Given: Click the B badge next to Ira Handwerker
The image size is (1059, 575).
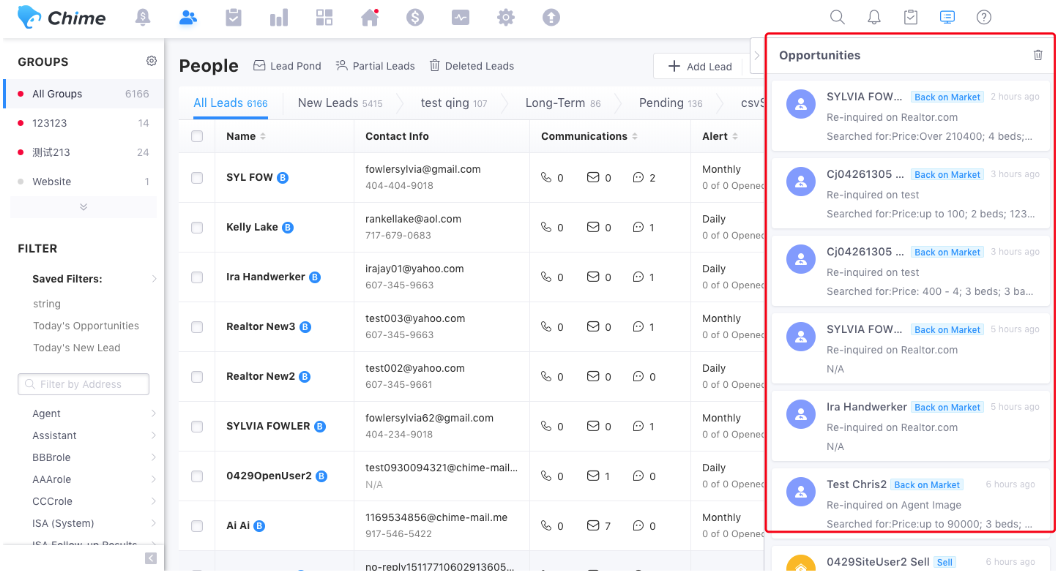Looking at the screenshot, I should click(315, 277).
